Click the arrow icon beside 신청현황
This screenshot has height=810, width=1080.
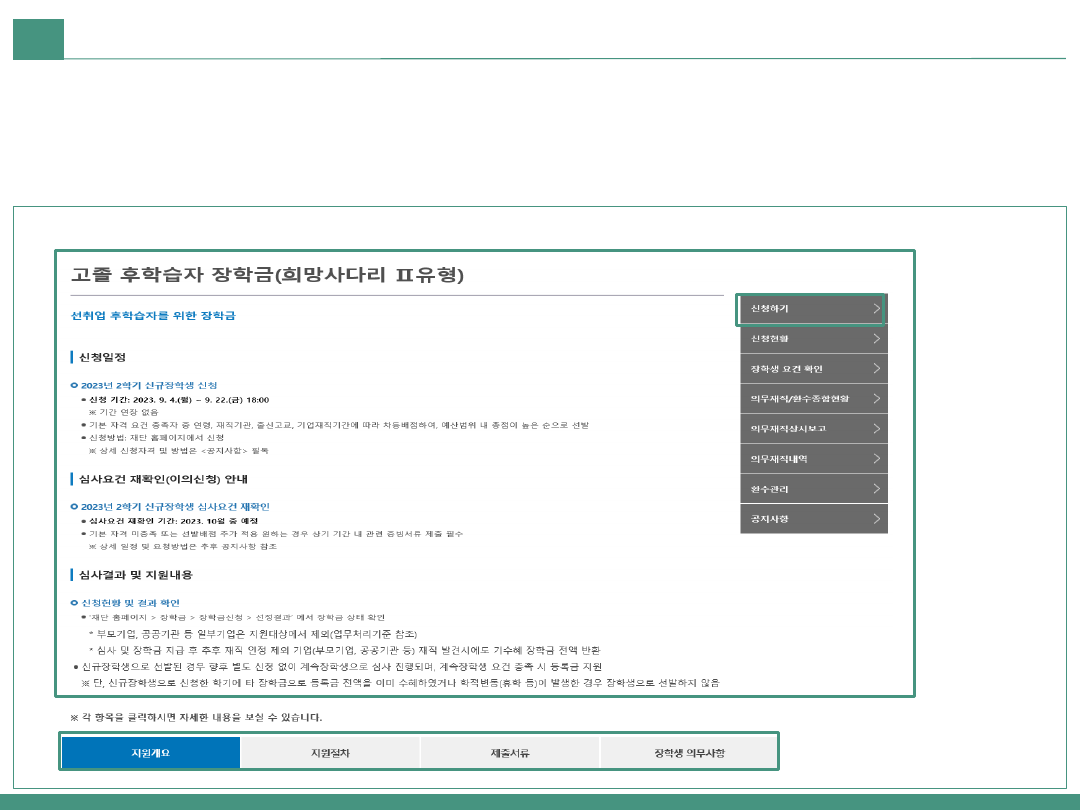point(876,339)
